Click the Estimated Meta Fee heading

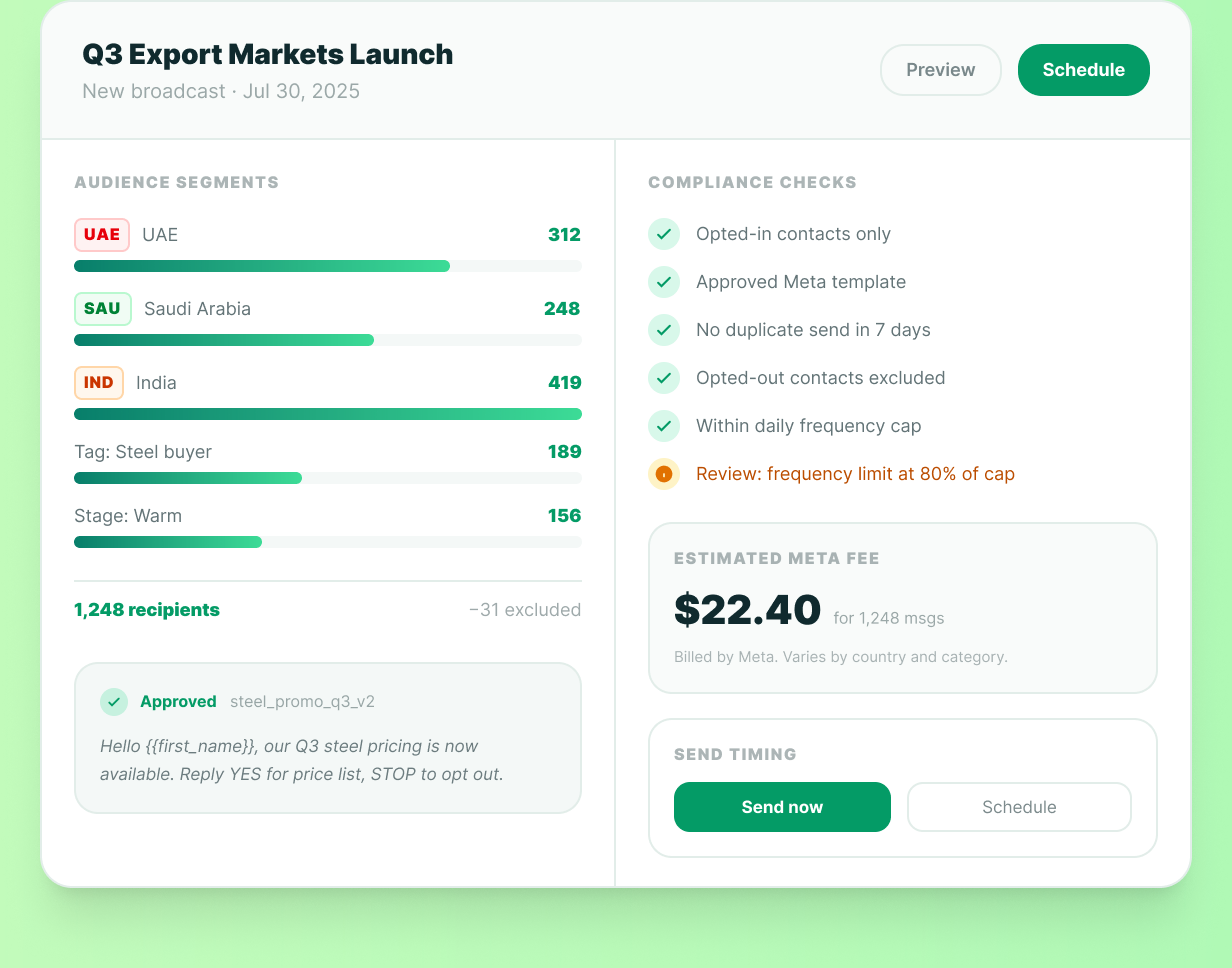pyautogui.click(x=777, y=559)
